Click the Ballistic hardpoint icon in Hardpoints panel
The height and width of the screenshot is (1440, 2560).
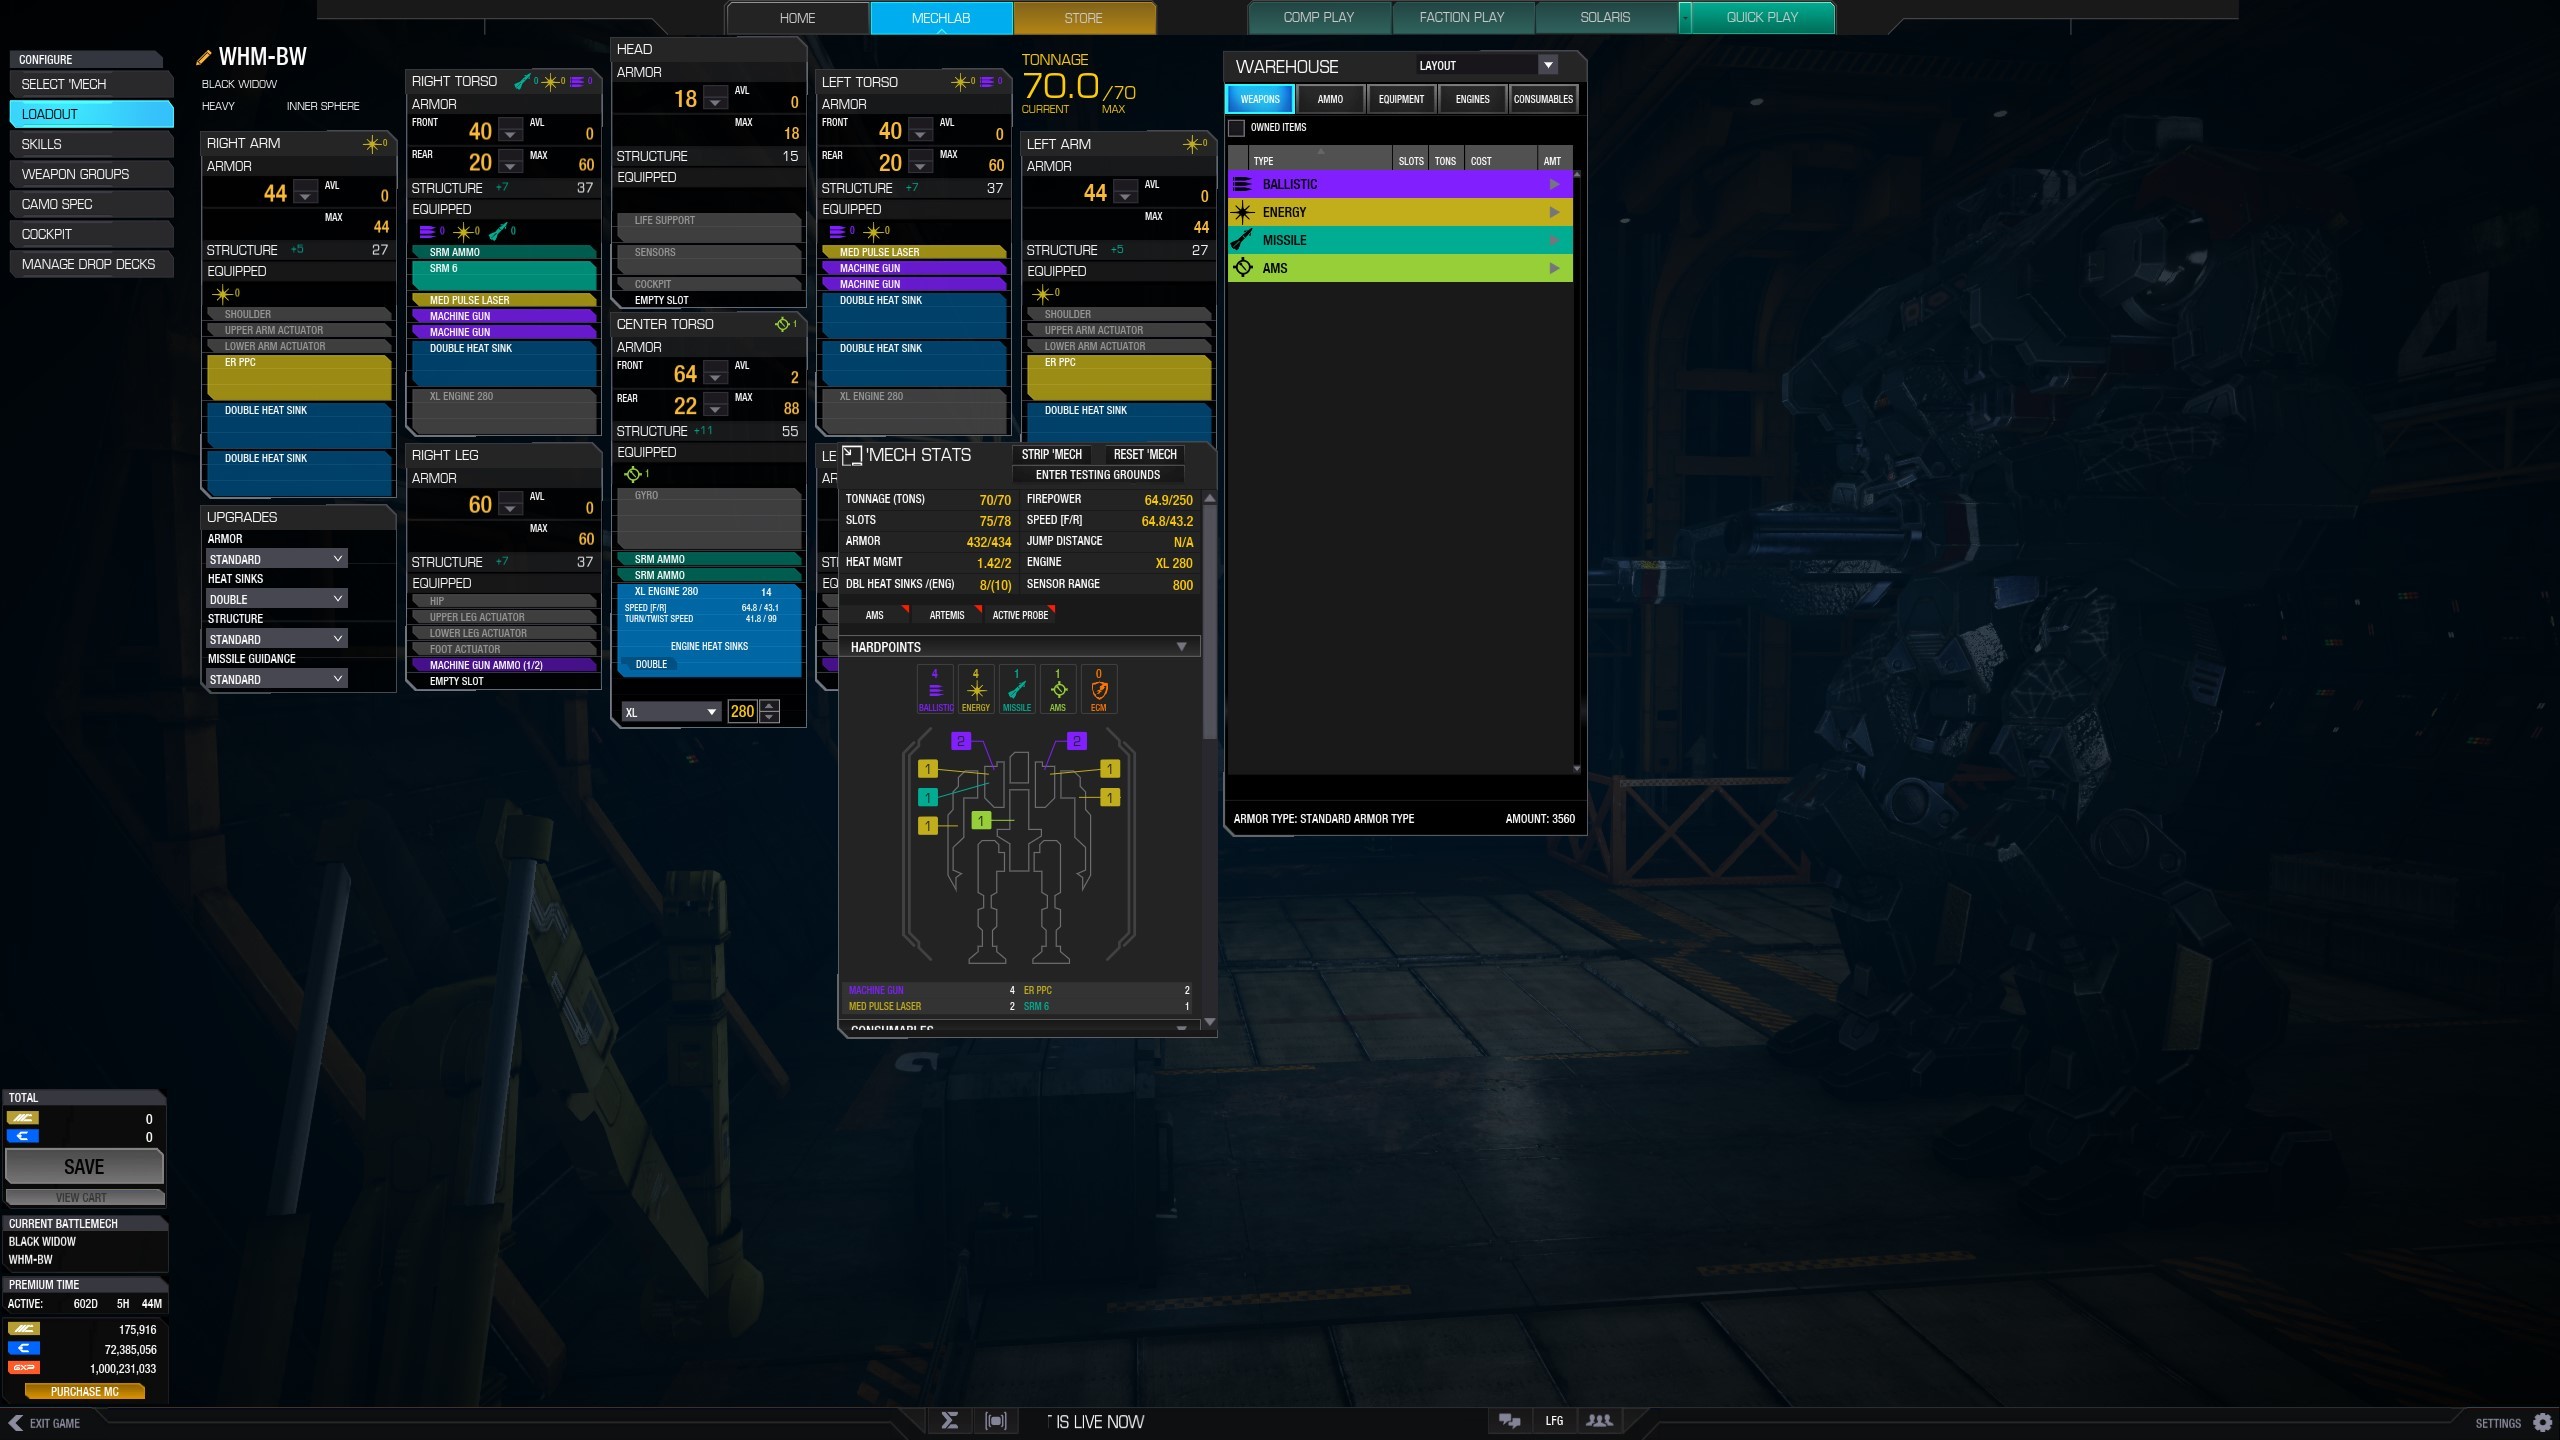click(x=935, y=688)
